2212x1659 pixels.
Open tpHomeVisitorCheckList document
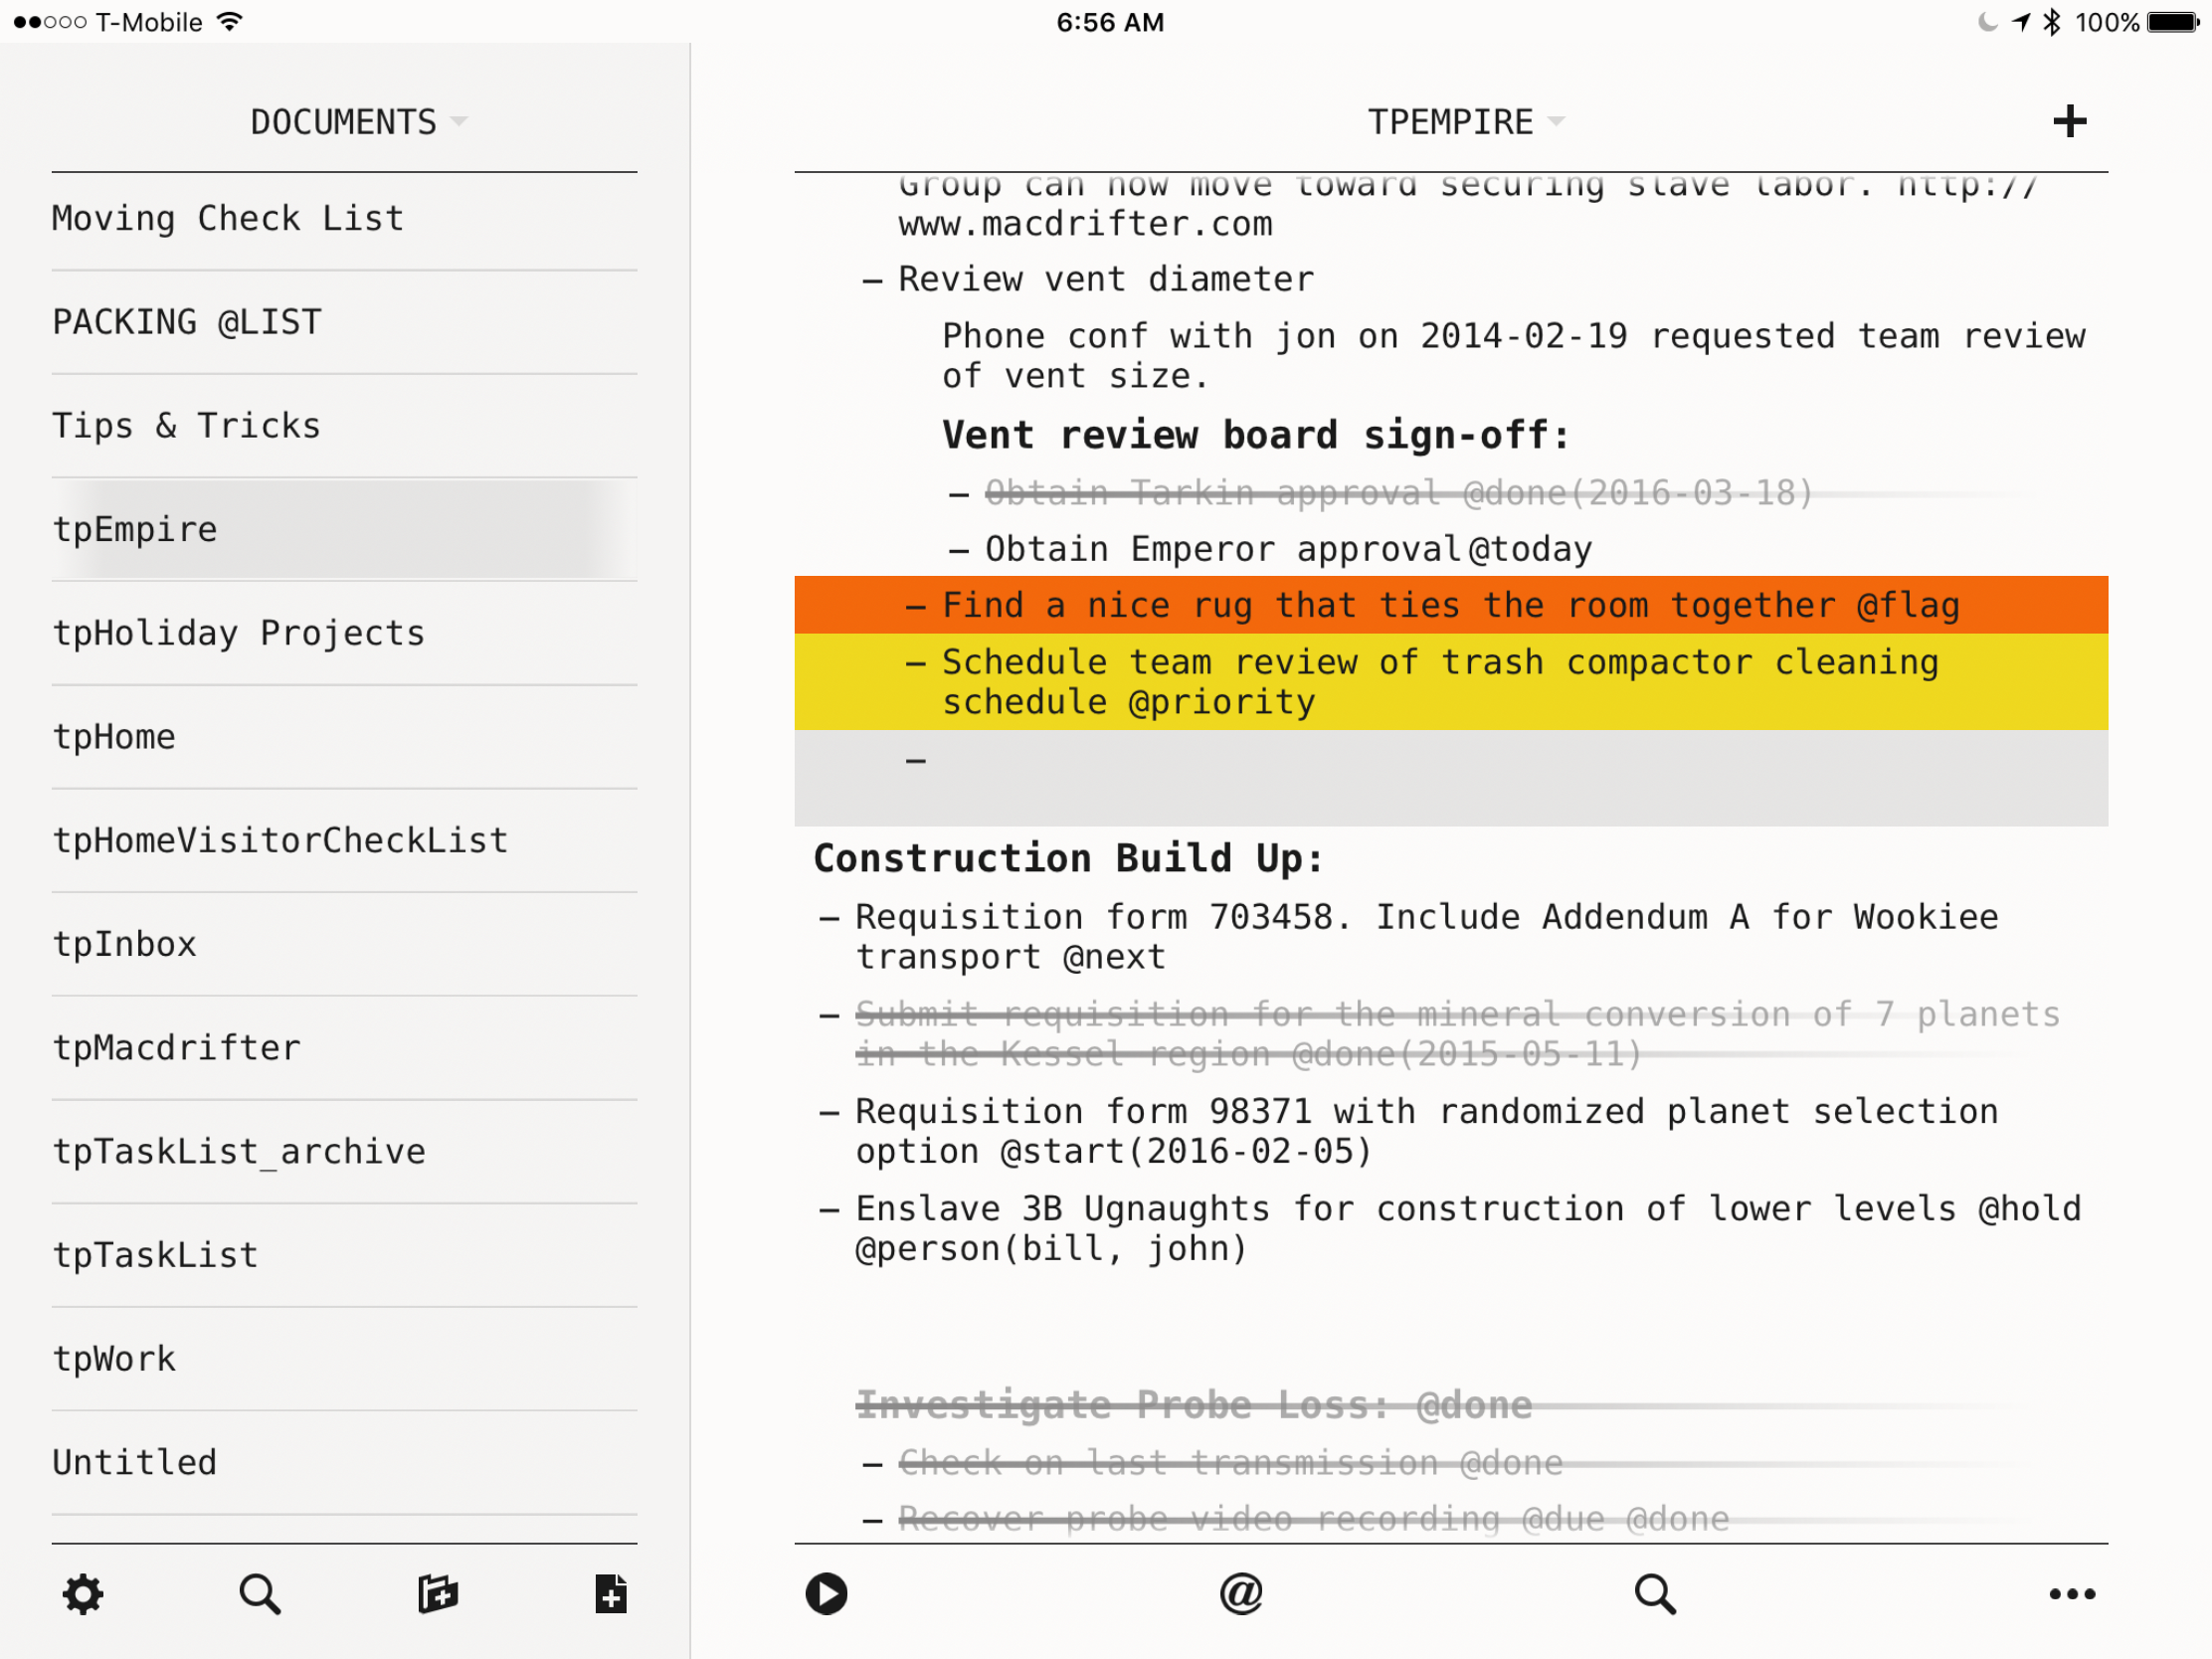344,841
